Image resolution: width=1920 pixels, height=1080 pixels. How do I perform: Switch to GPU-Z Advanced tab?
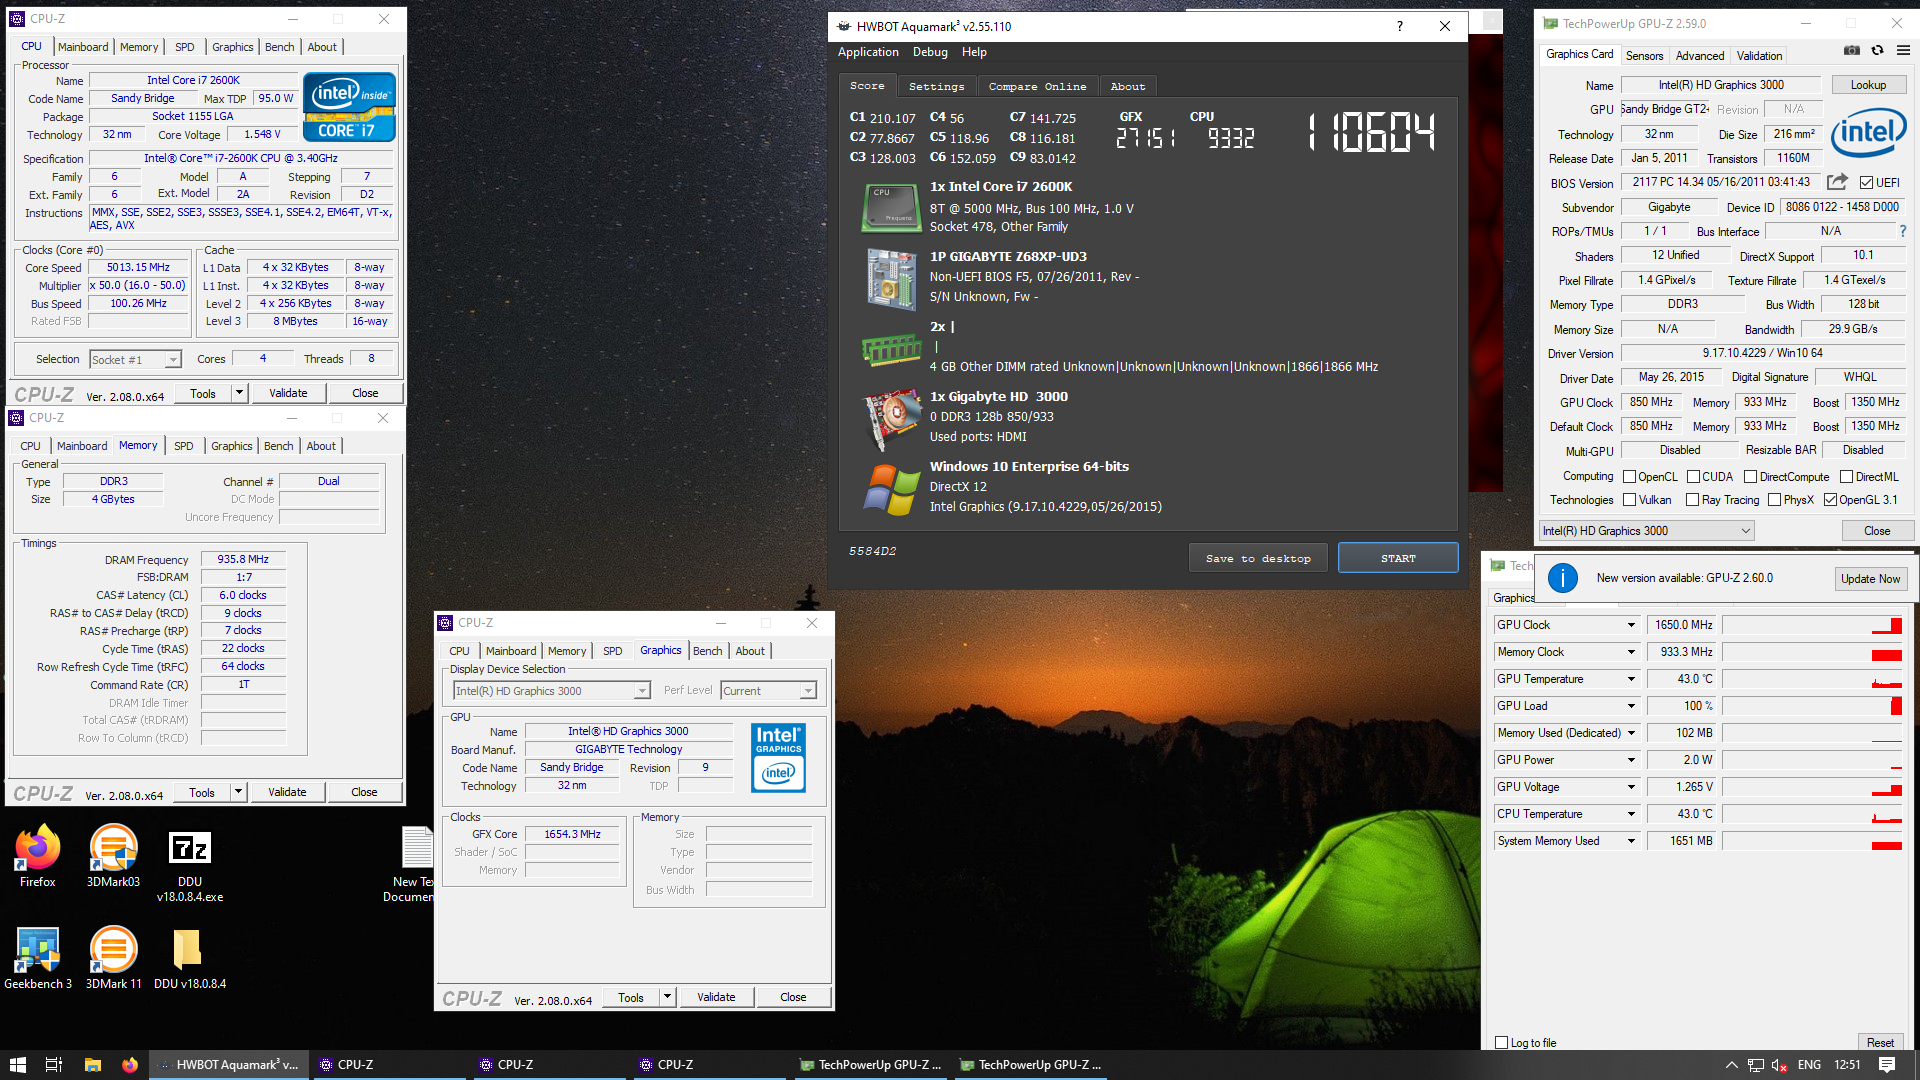point(1699,56)
